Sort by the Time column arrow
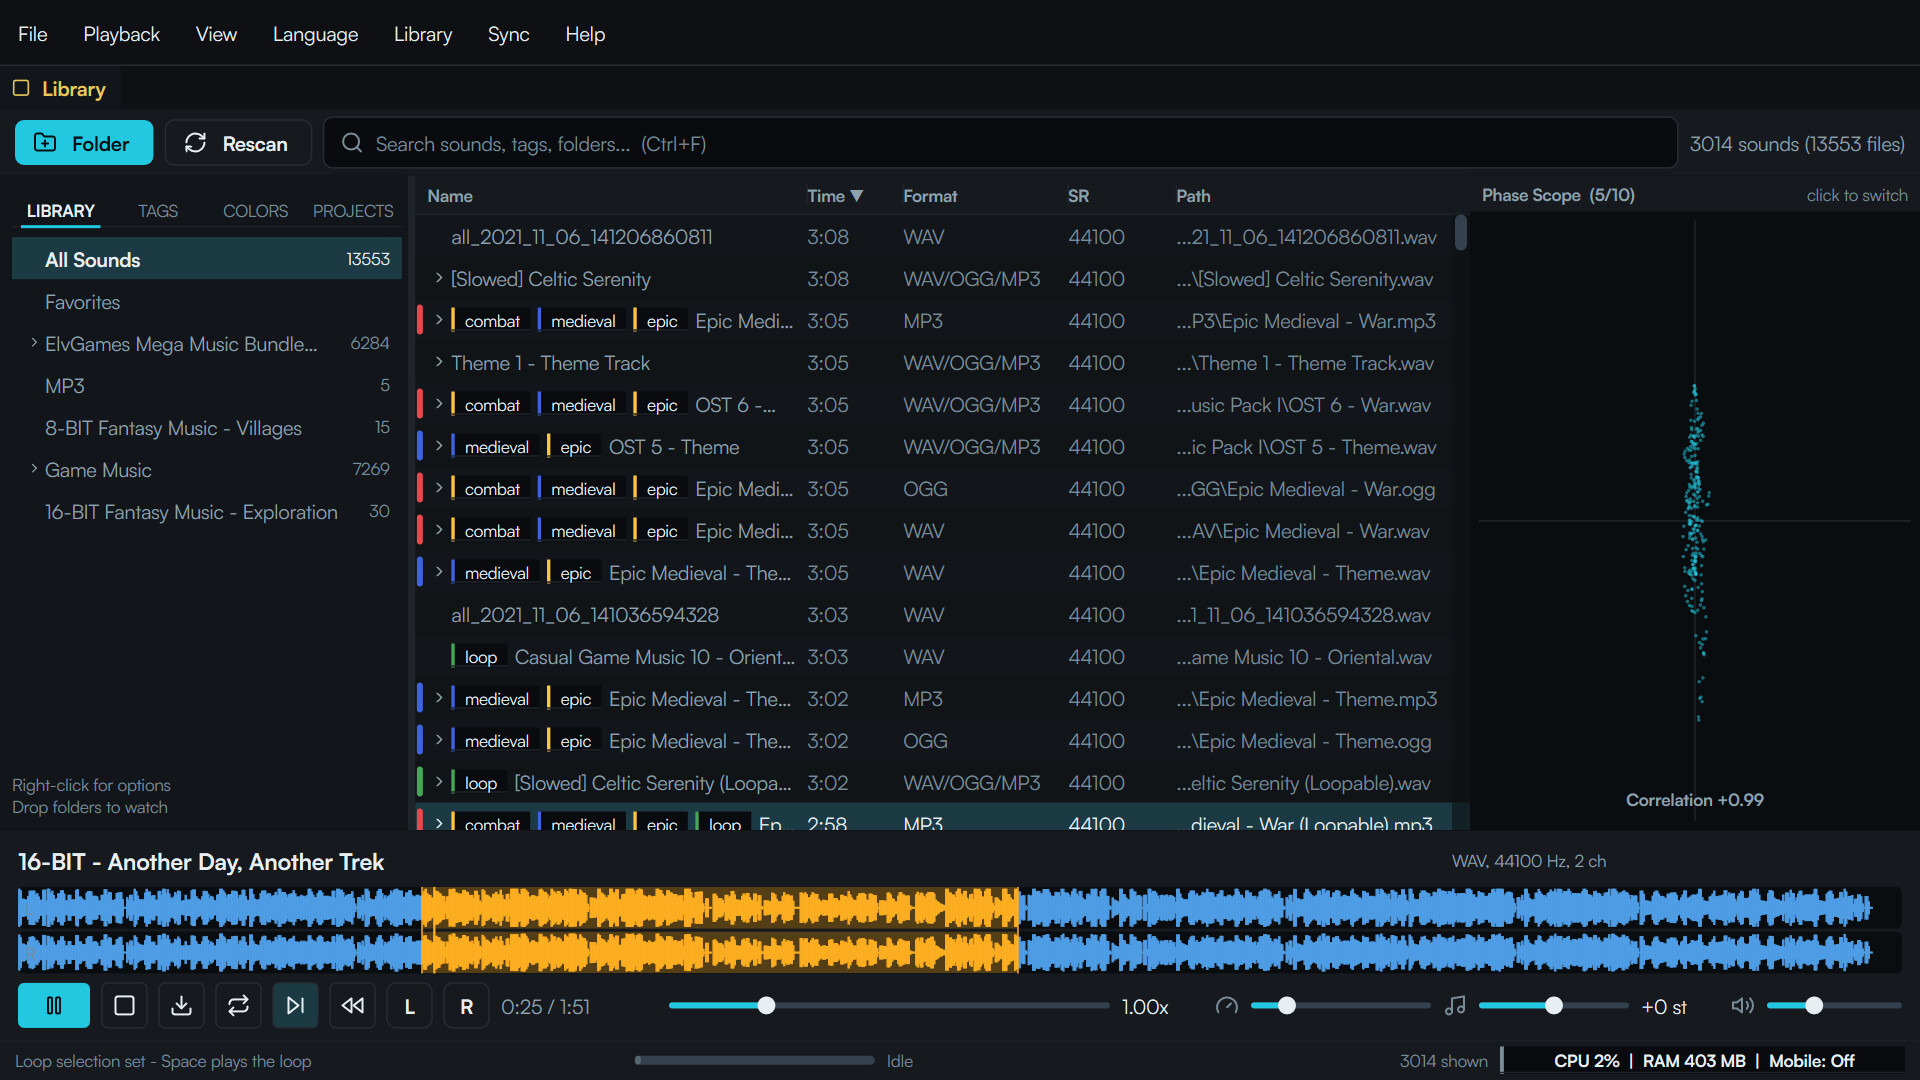Screen dimensions: 1920x1080 click(856, 196)
